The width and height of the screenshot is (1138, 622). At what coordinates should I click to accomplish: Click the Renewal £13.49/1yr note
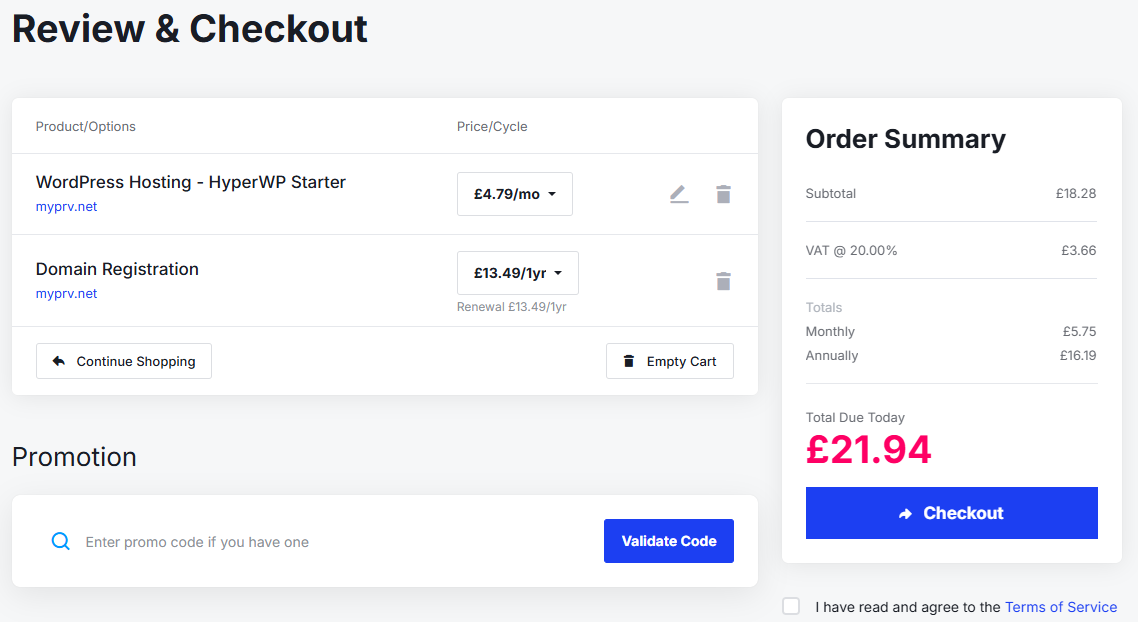(511, 307)
